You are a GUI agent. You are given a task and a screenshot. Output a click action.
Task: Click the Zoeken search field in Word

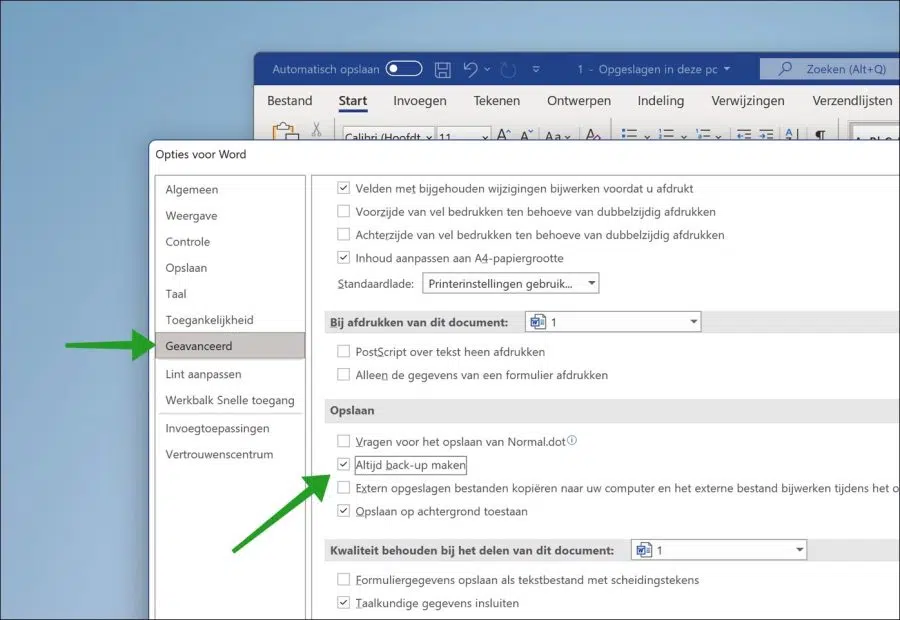830,69
